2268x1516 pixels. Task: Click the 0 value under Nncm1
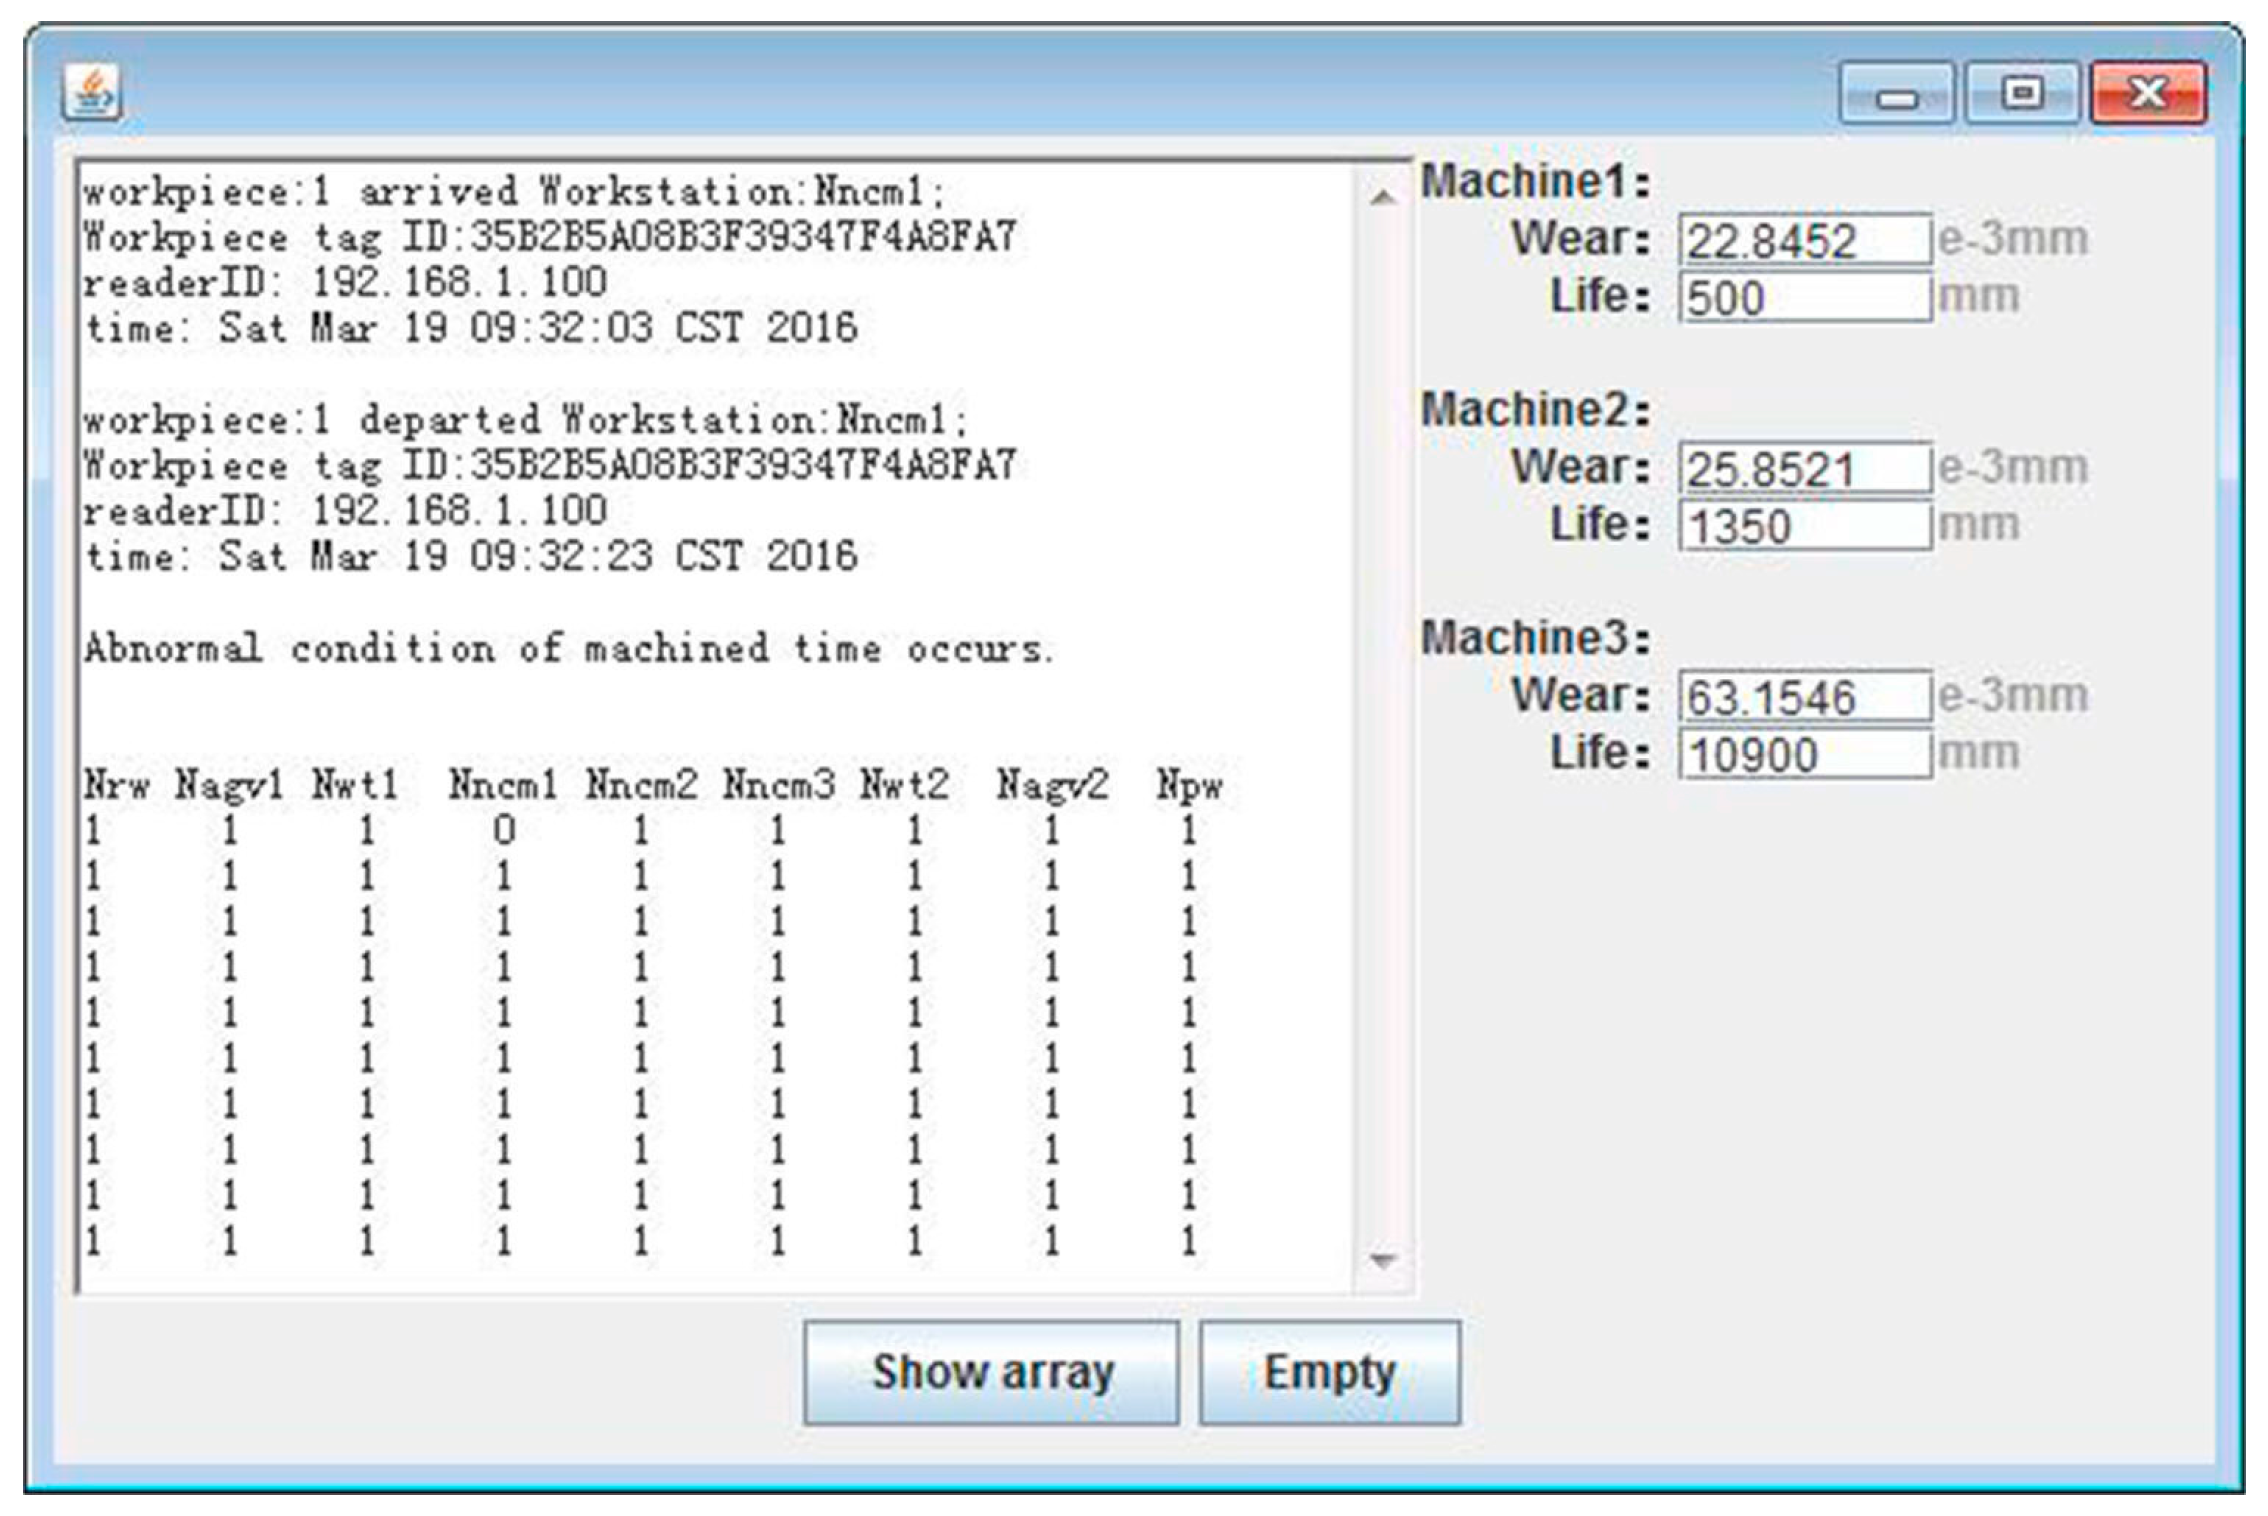[x=503, y=830]
